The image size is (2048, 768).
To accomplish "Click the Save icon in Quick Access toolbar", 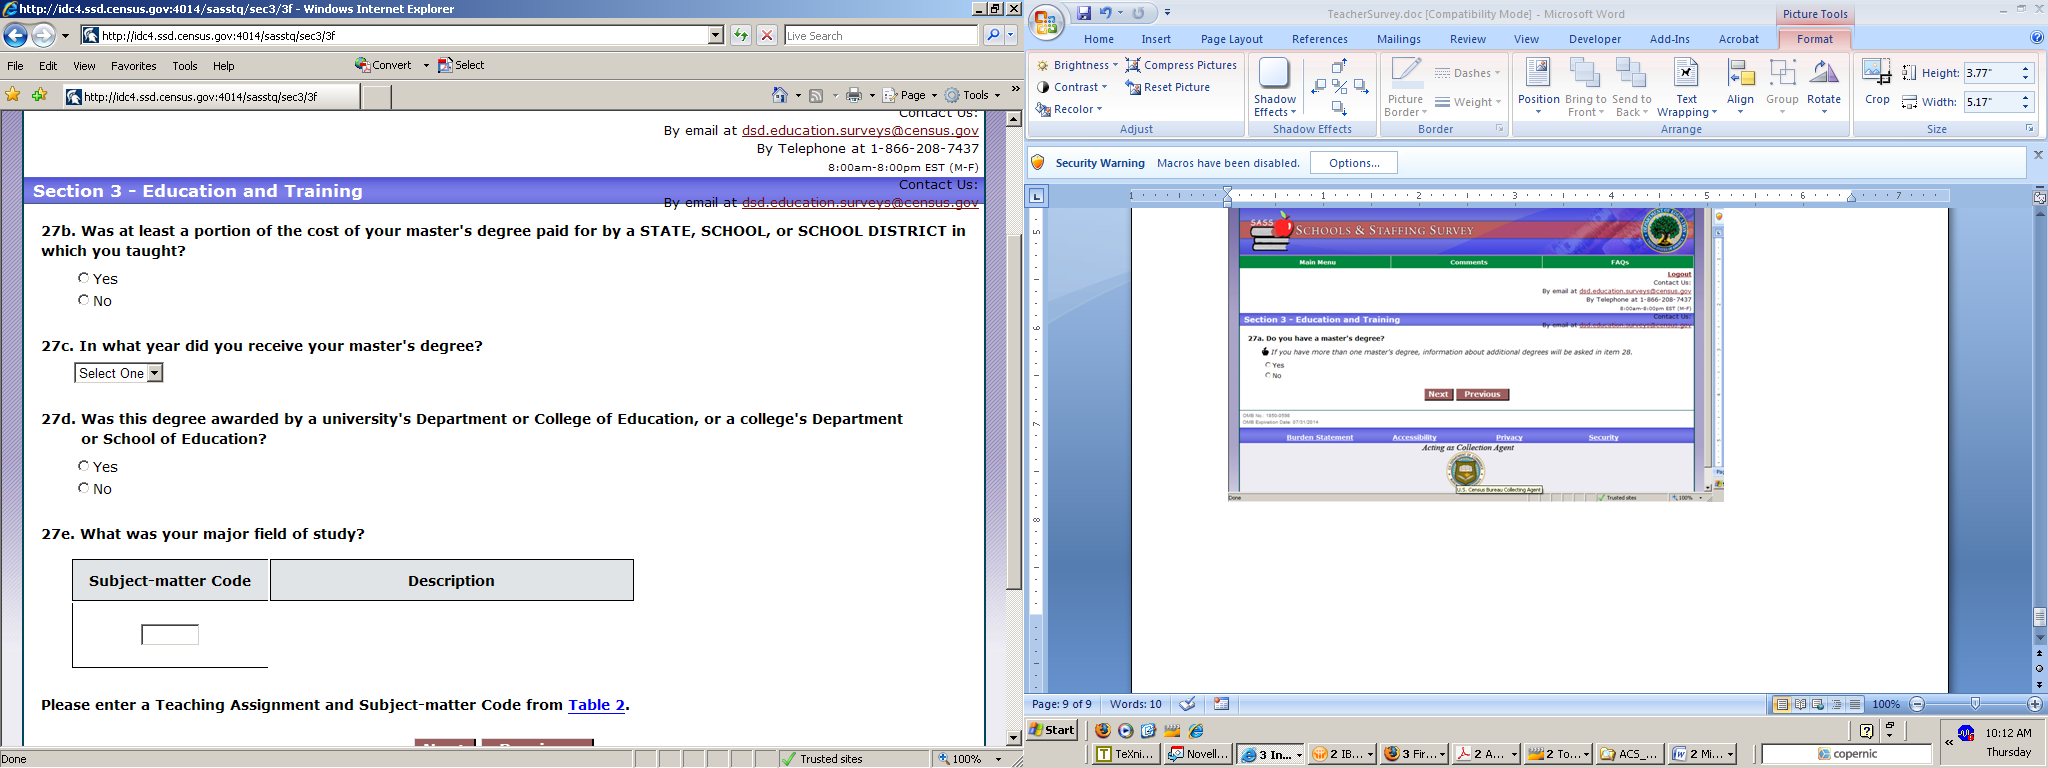I will 1084,13.
